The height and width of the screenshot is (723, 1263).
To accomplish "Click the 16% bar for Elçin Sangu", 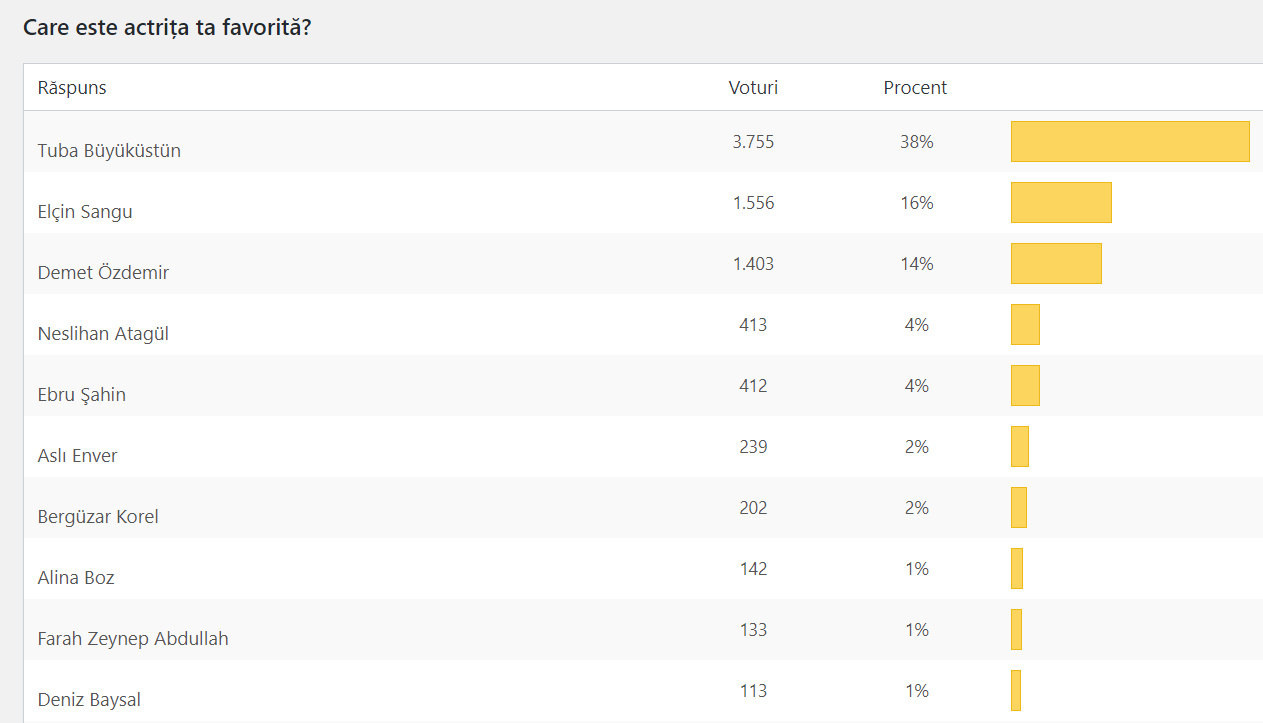I will click(1061, 203).
